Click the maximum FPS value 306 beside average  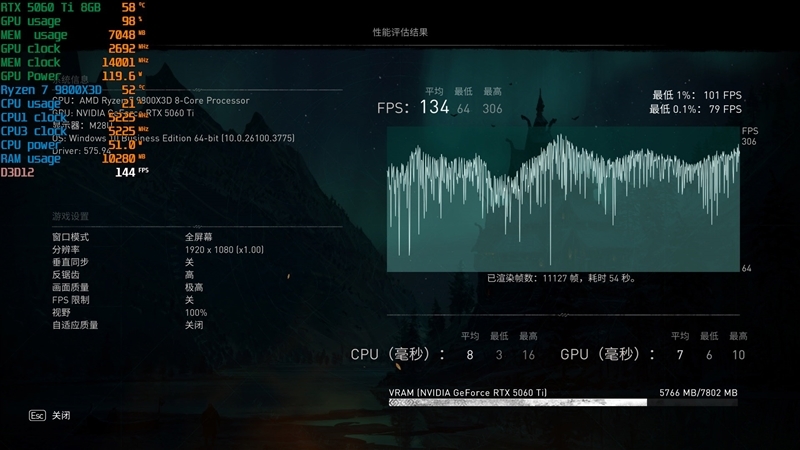tap(492, 109)
